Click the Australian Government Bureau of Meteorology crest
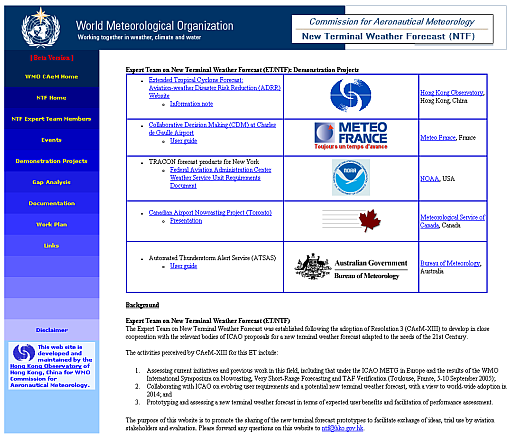This screenshot has height=435, width=512. (x=351, y=266)
